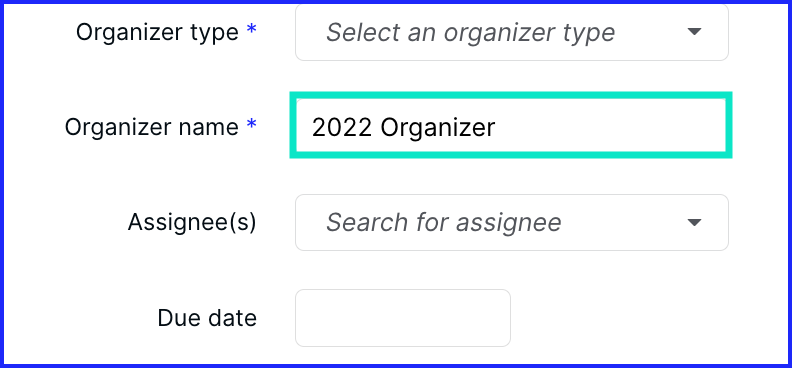Screen dimensions: 792x368
Task: Click the teal highlight border of Organizer name
Action: pyautogui.click(x=511, y=95)
